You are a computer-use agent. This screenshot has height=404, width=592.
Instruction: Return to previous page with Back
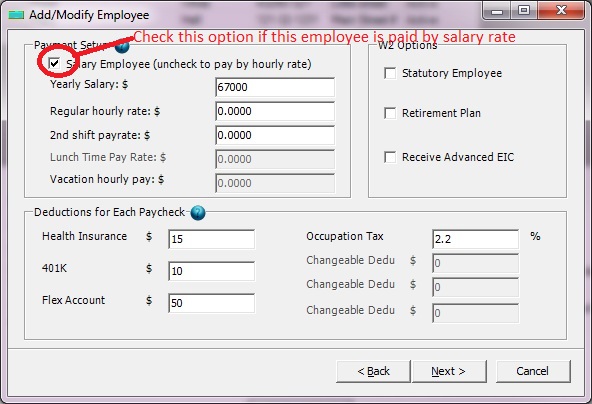(x=373, y=372)
